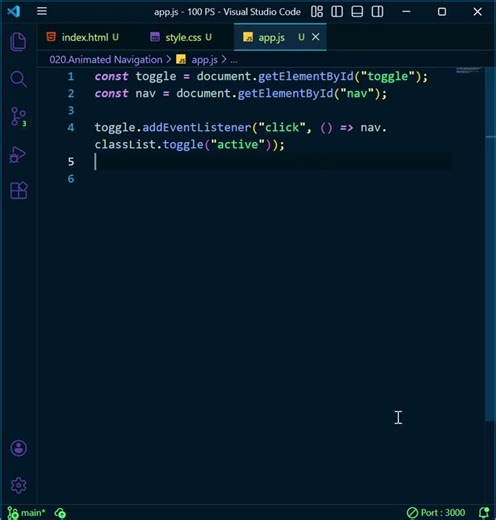
Task: Open the Explorer view in activity bar
Action: point(18,42)
